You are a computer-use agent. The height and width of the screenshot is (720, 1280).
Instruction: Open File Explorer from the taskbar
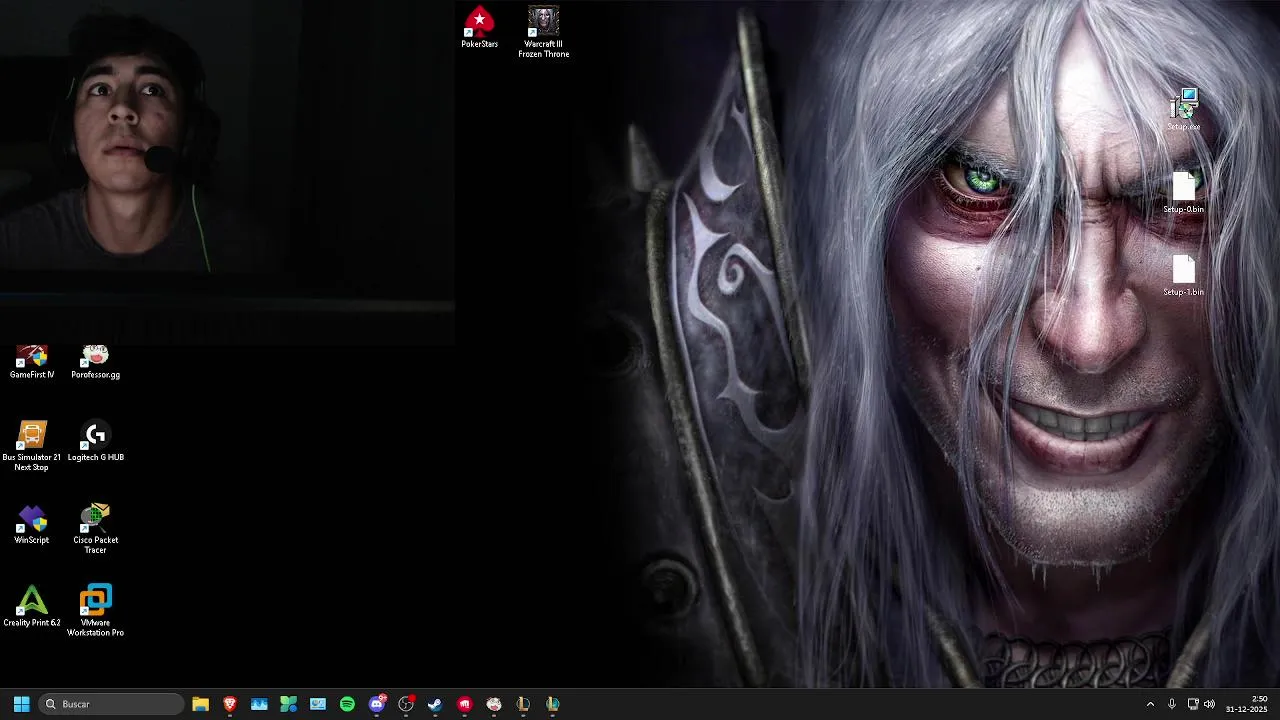pos(200,704)
